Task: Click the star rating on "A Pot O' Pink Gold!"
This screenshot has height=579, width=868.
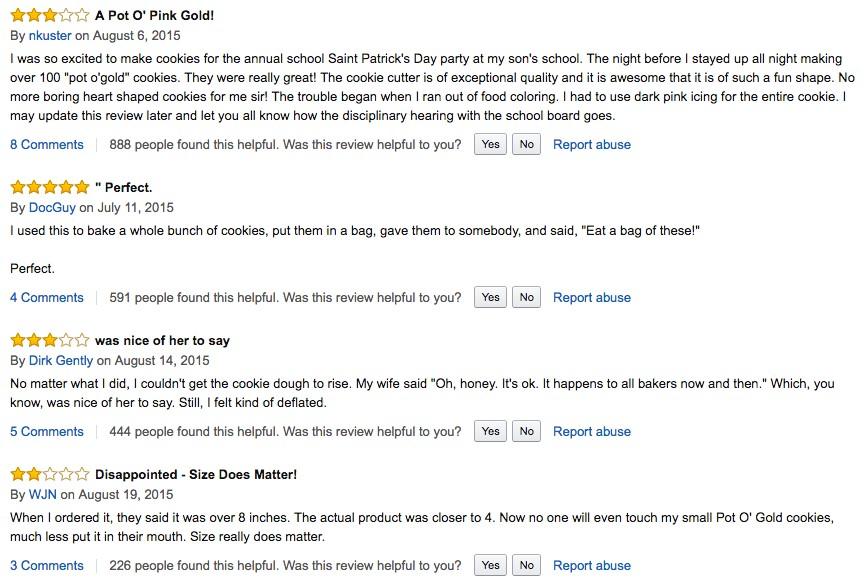Action: 50,14
